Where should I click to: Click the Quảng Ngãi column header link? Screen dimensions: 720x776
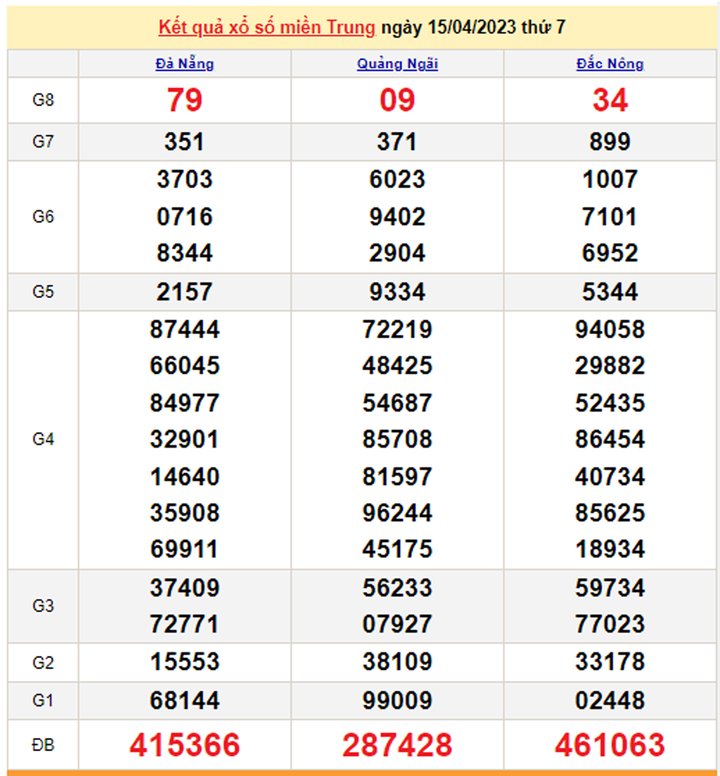[397, 64]
